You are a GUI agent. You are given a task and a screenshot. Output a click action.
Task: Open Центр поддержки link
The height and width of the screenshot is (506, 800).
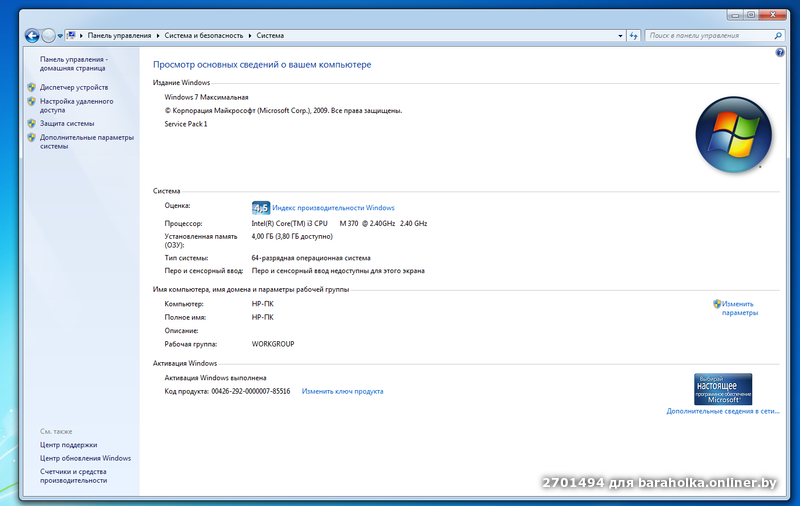pyautogui.click(x=68, y=445)
